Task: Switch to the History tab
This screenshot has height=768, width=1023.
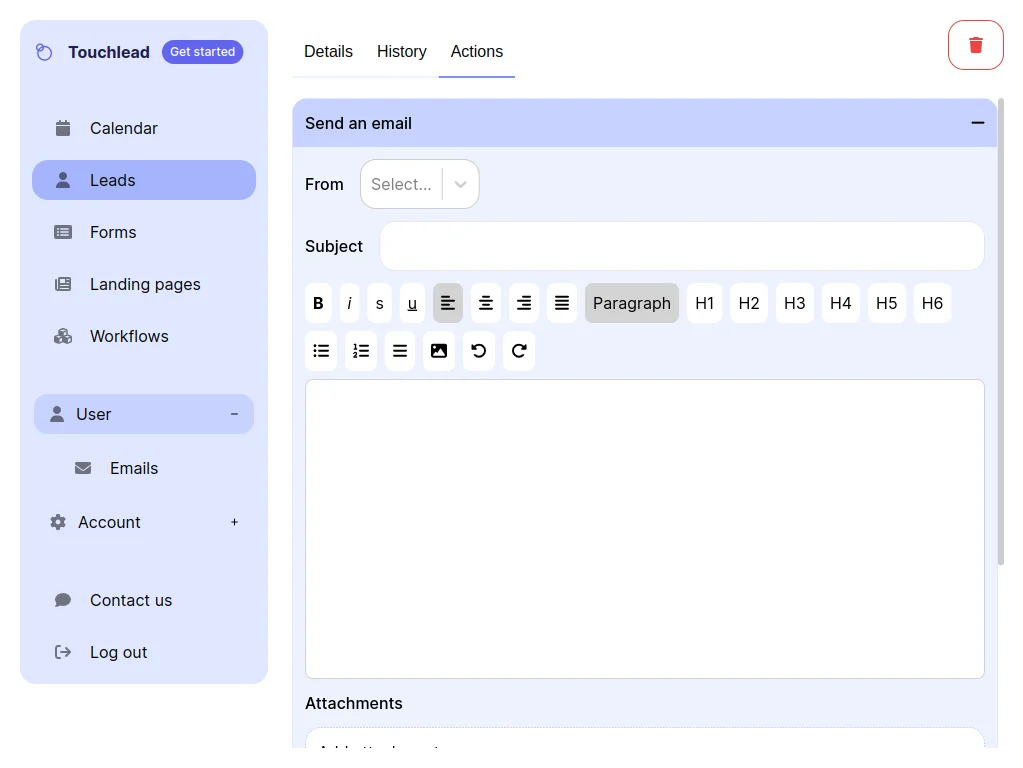Action: click(x=401, y=52)
